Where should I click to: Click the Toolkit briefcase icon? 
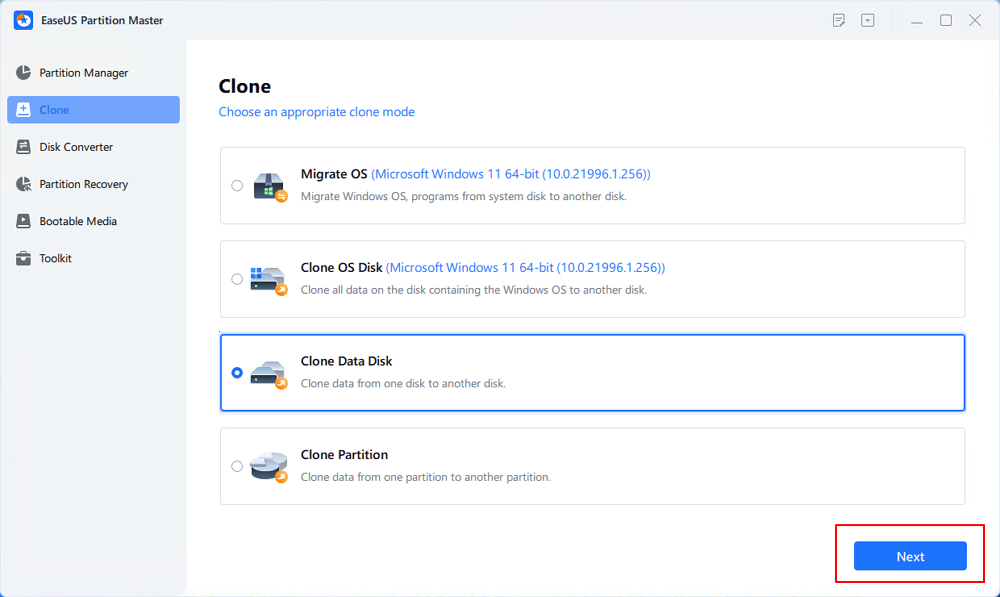click(23, 258)
